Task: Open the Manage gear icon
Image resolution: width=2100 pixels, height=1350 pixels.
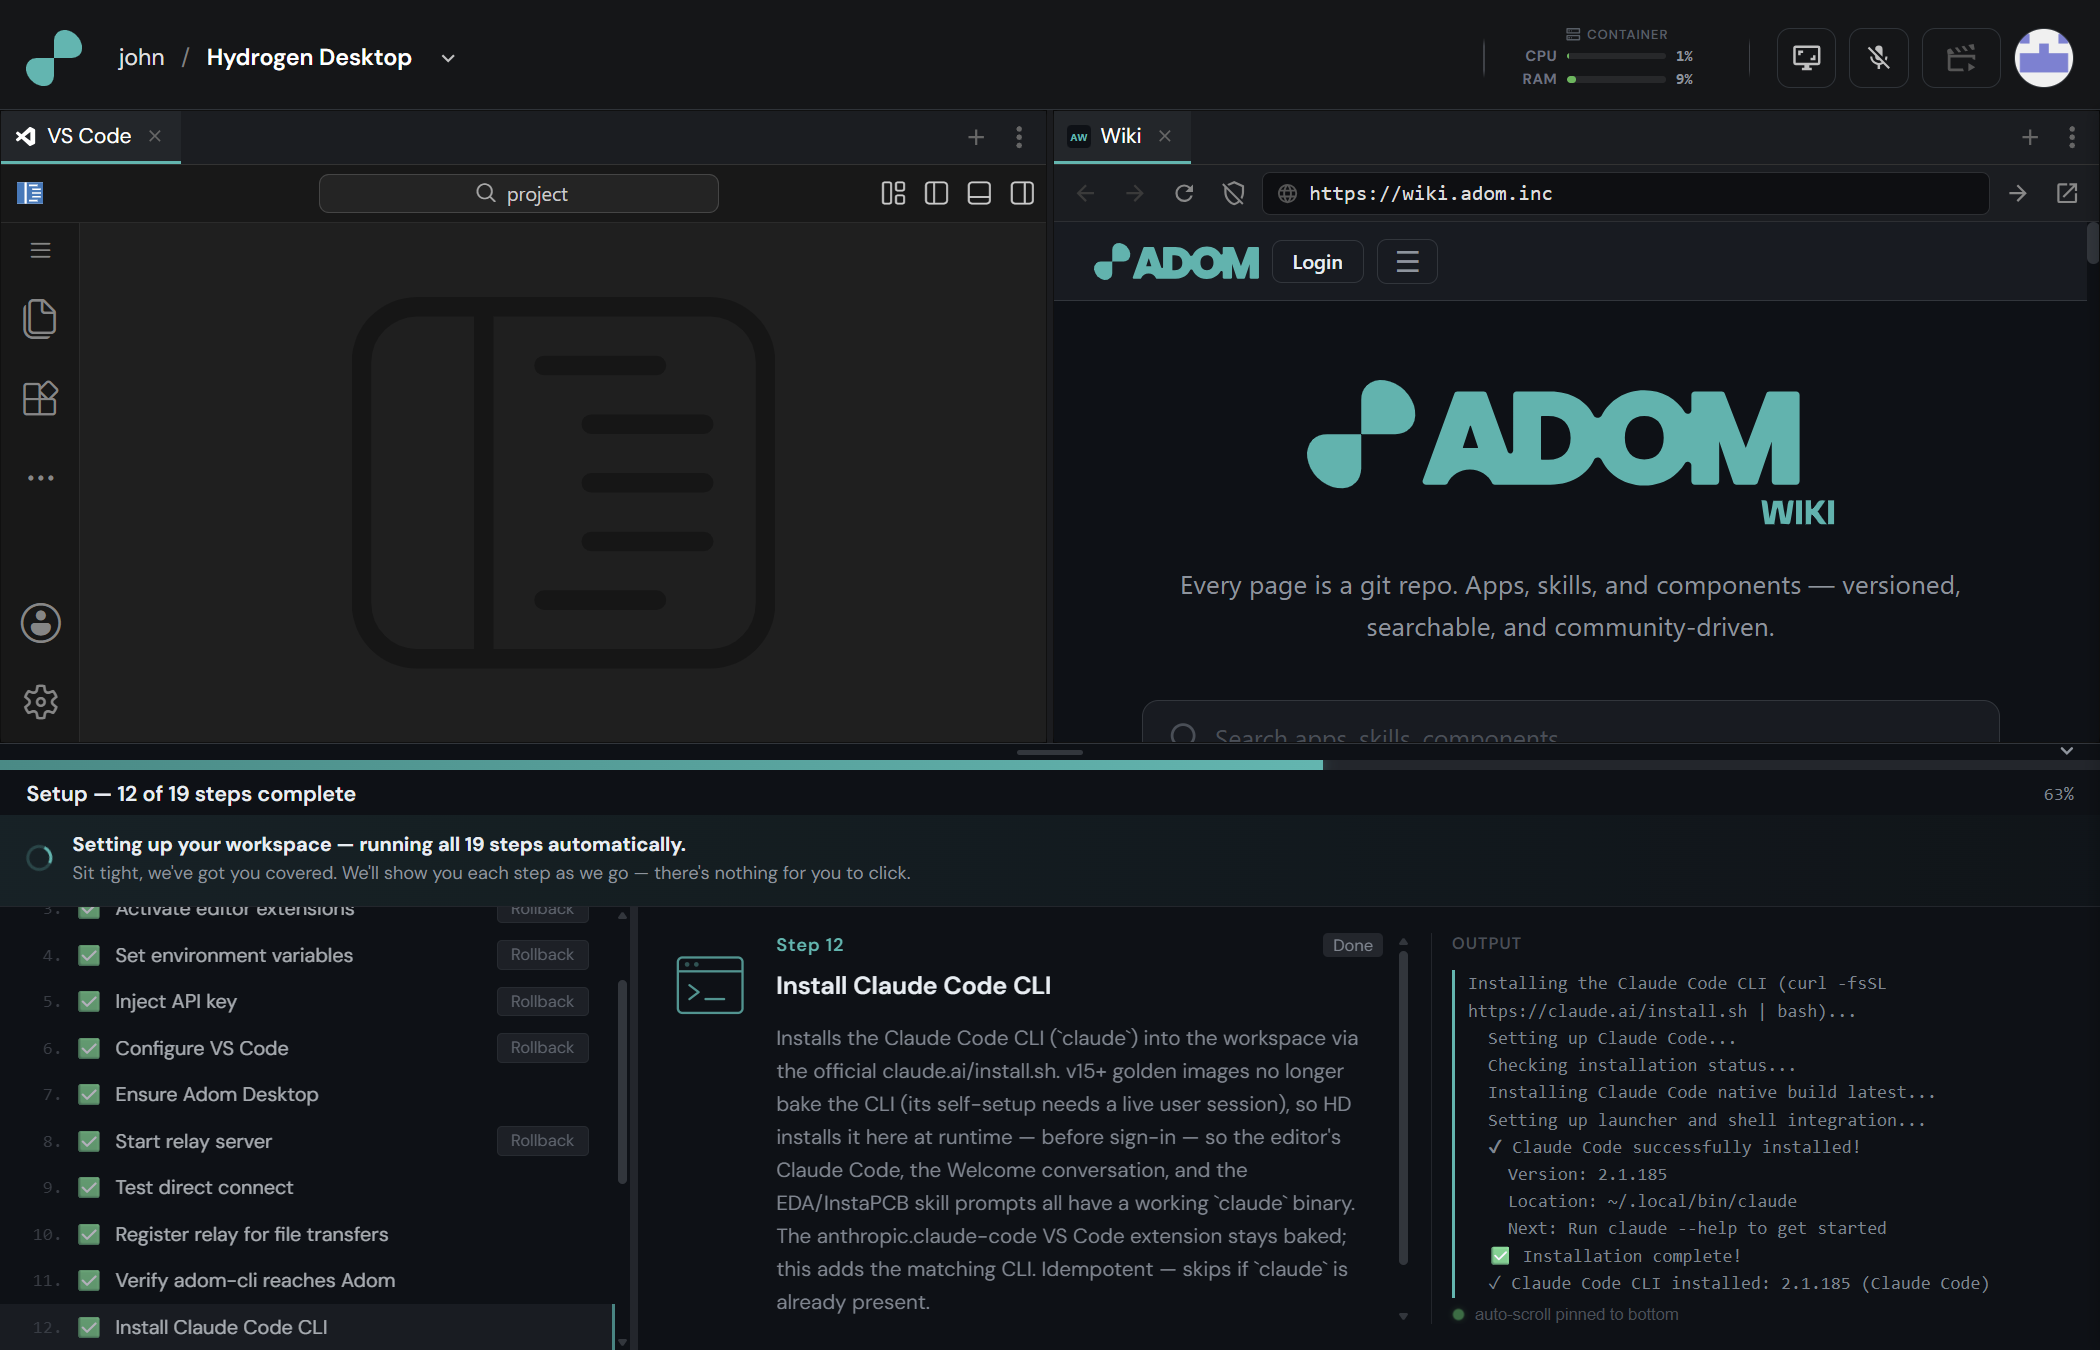Action: (40, 702)
